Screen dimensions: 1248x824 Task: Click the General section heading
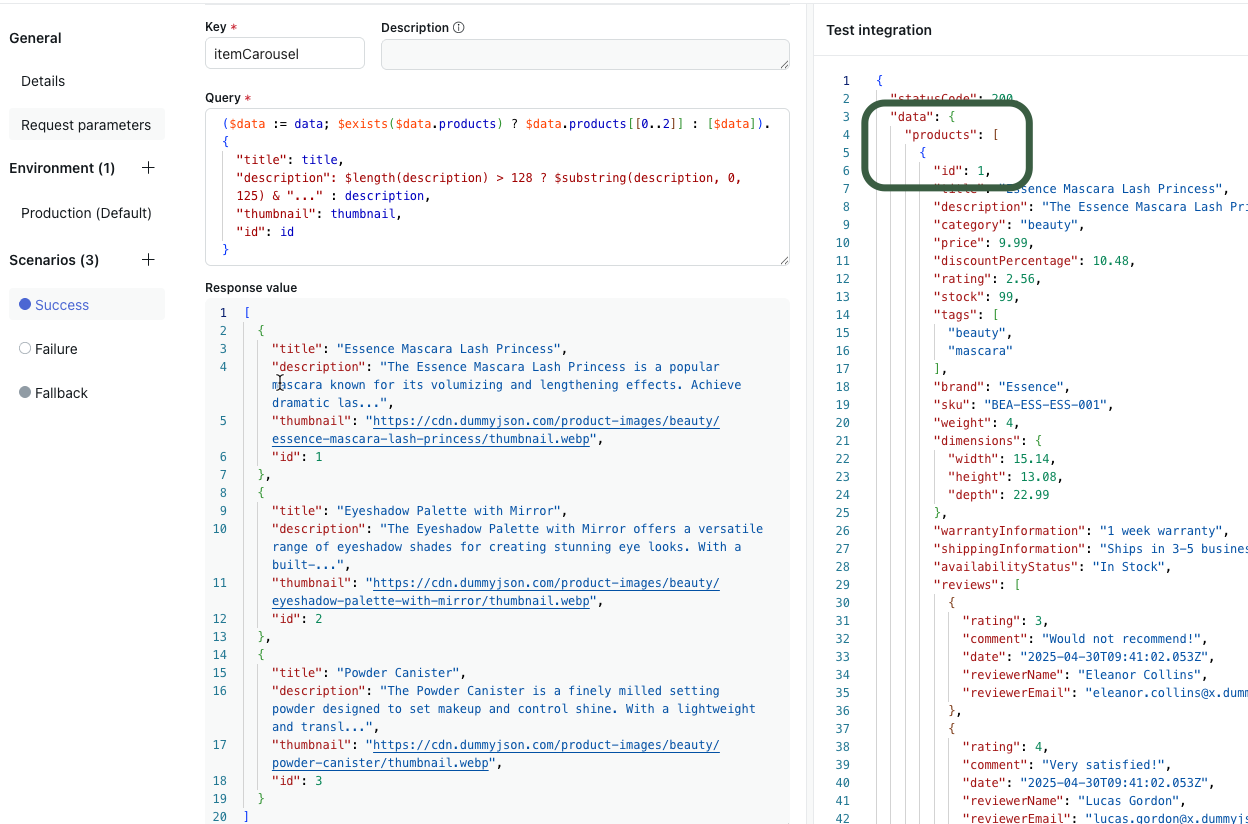click(x=35, y=38)
